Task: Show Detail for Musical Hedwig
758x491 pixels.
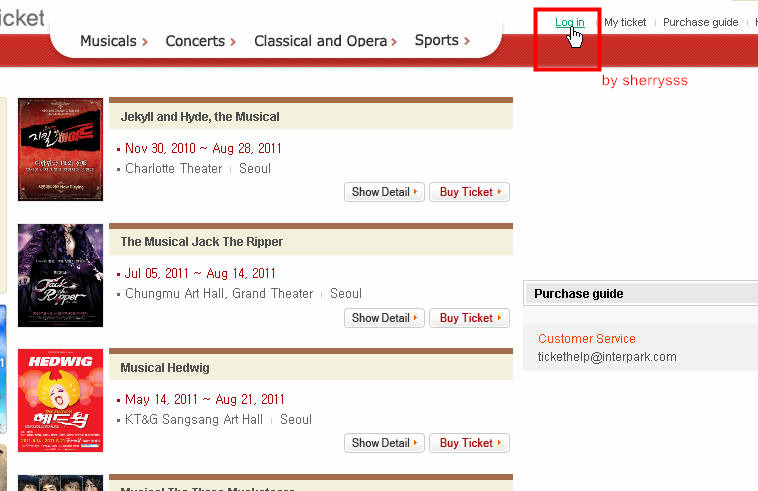Action: click(x=384, y=443)
